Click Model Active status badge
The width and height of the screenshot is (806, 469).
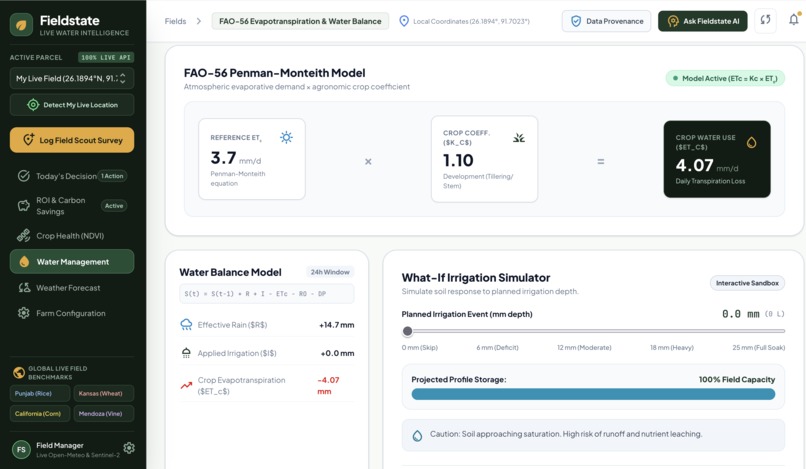[x=725, y=79]
